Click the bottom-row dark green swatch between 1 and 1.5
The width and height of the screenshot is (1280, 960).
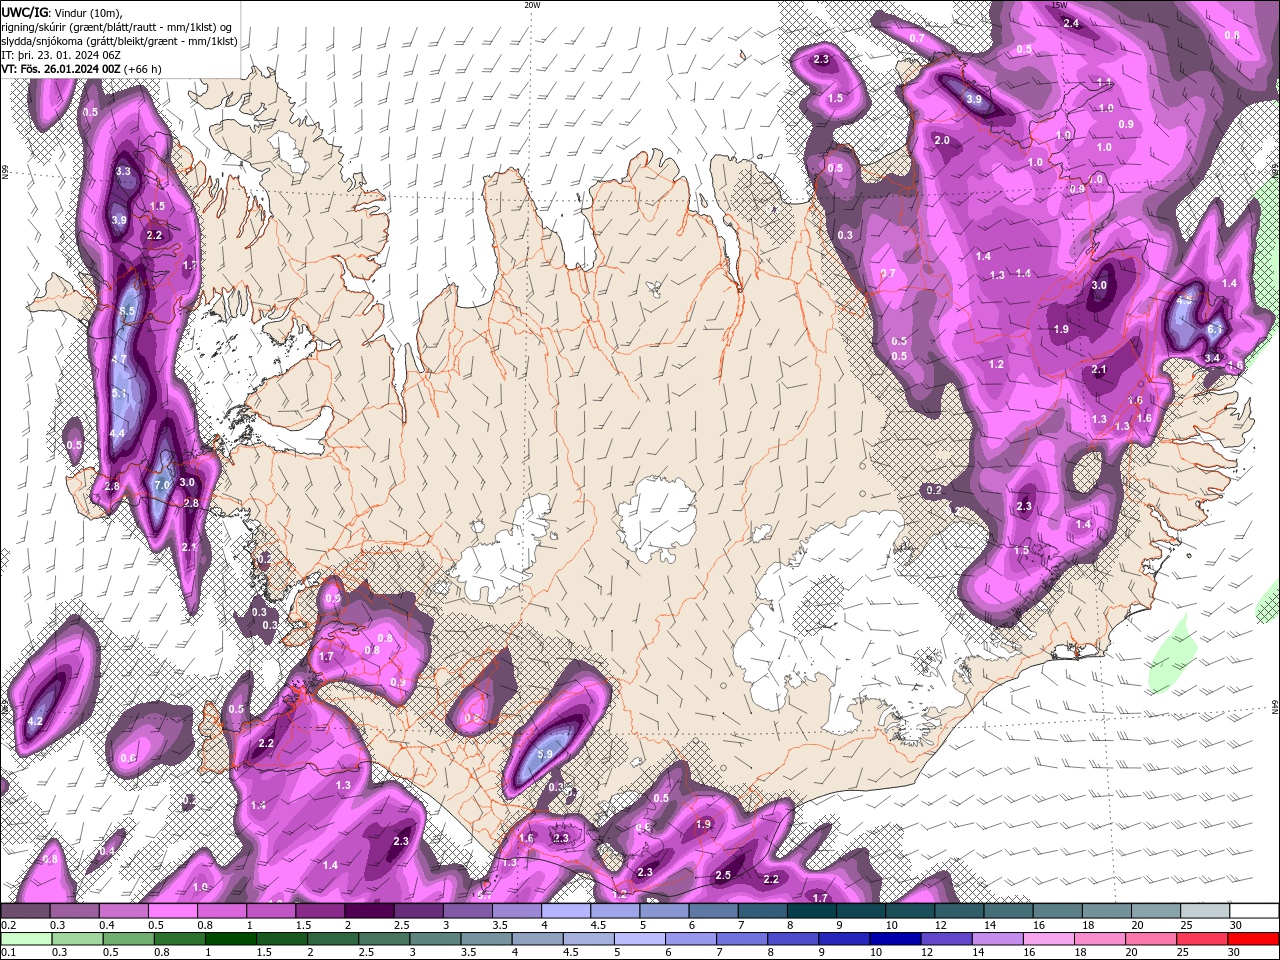coord(230,939)
